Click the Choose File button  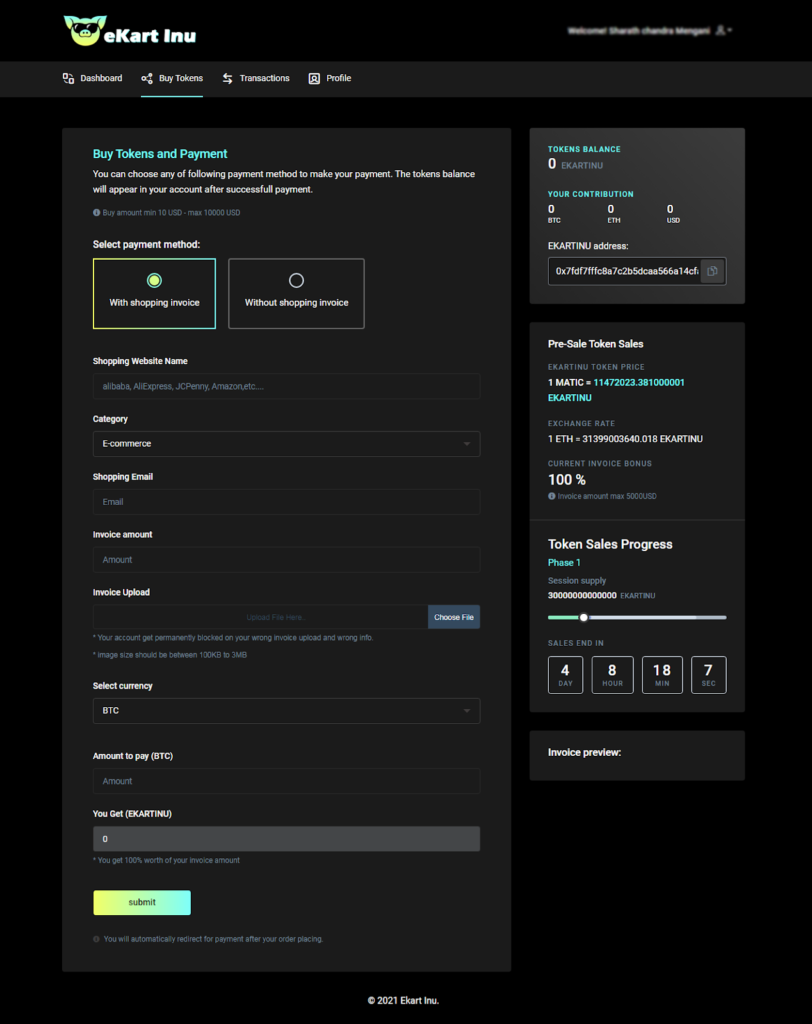454,617
